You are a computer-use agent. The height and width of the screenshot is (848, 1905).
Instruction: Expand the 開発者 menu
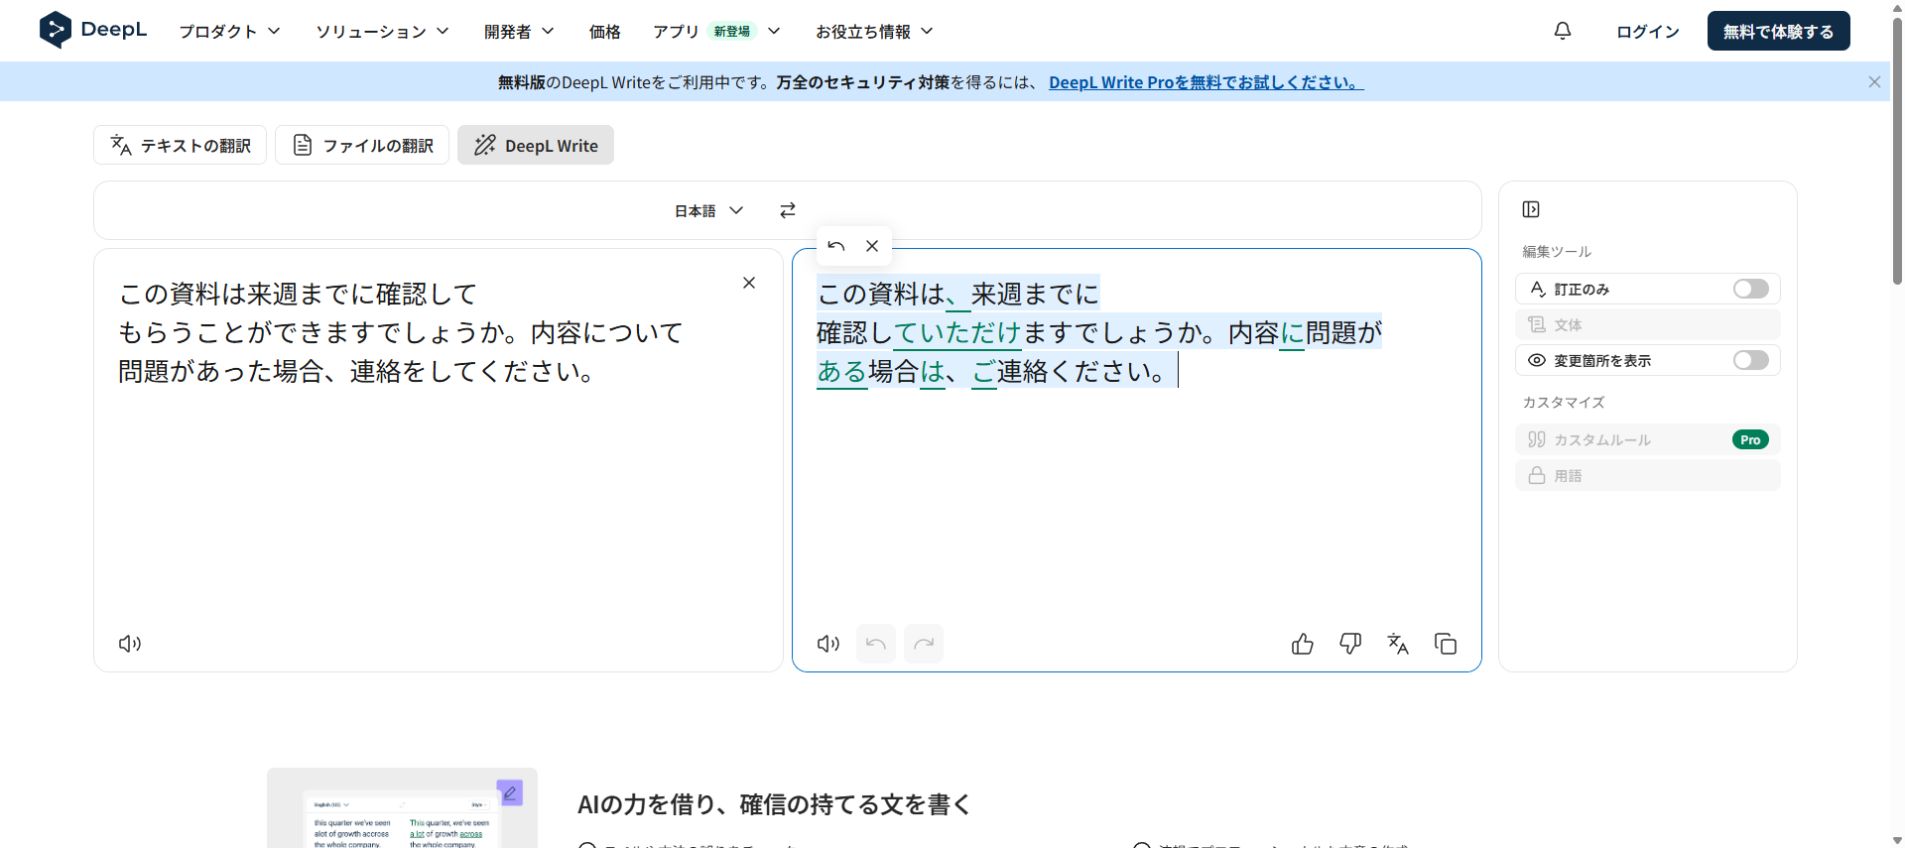click(x=519, y=31)
